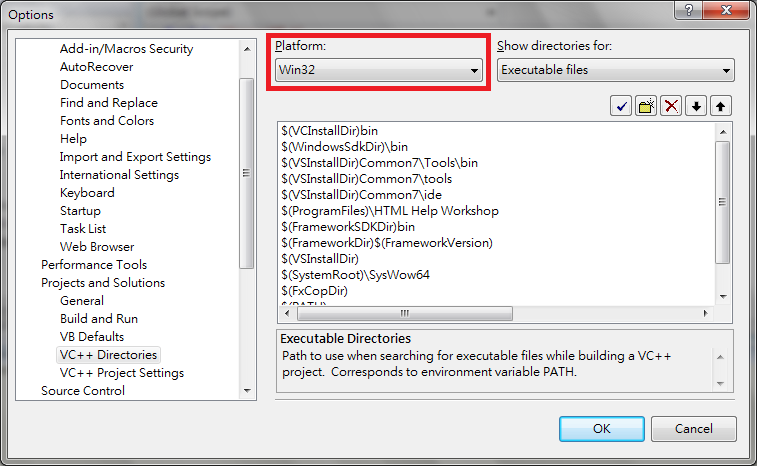
Task: Open the Platform Win32 dropdown
Action: tap(379, 71)
